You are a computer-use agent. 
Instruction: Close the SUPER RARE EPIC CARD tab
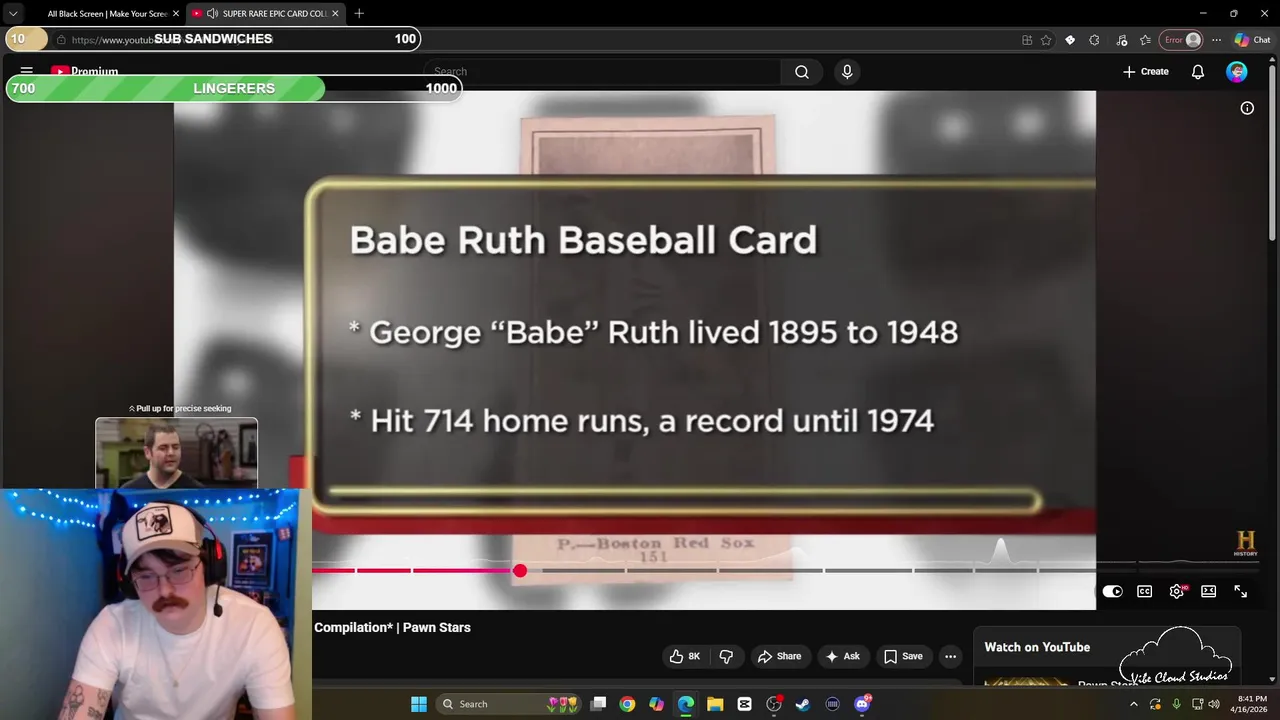pyautogui.click(x=335, y=14)
